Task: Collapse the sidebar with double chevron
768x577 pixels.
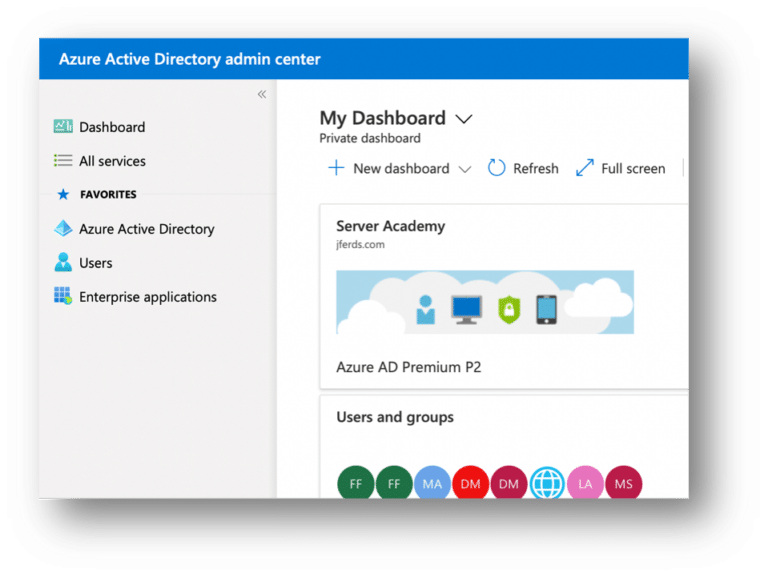Action: (x=262, y=94)
